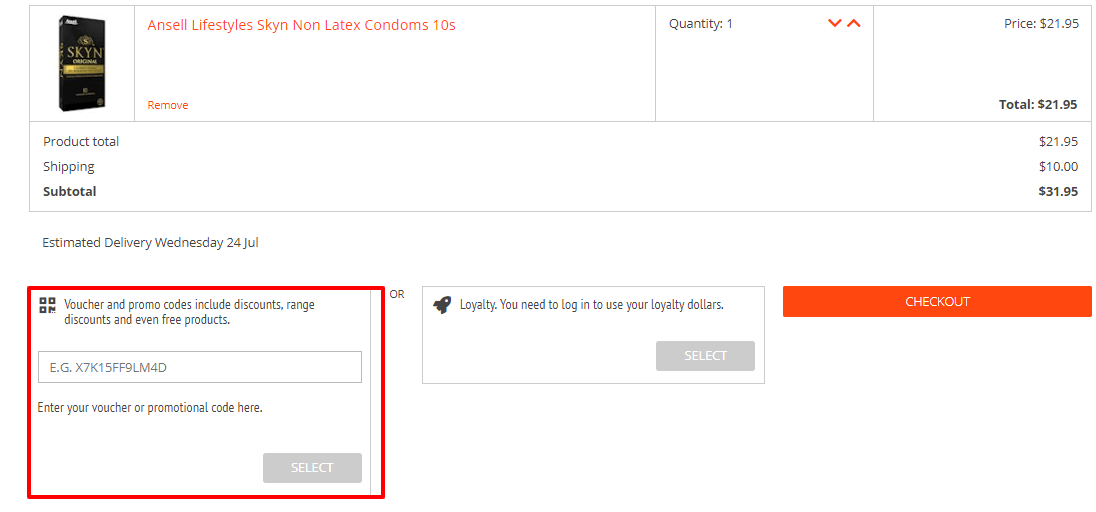Open Ansell Lifestyles Skyn product title link
This screenshot has width=1096, height=512.
[x=301, y=25]
